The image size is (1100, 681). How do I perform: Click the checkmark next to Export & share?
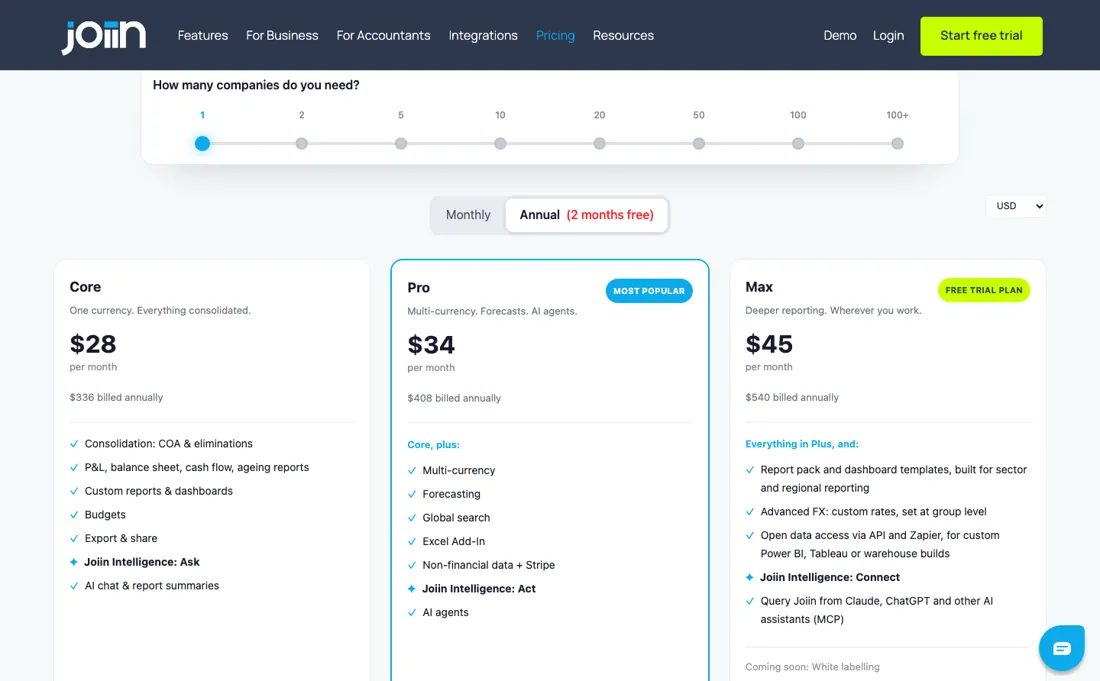pyautogui.click(x=74, y=539)
